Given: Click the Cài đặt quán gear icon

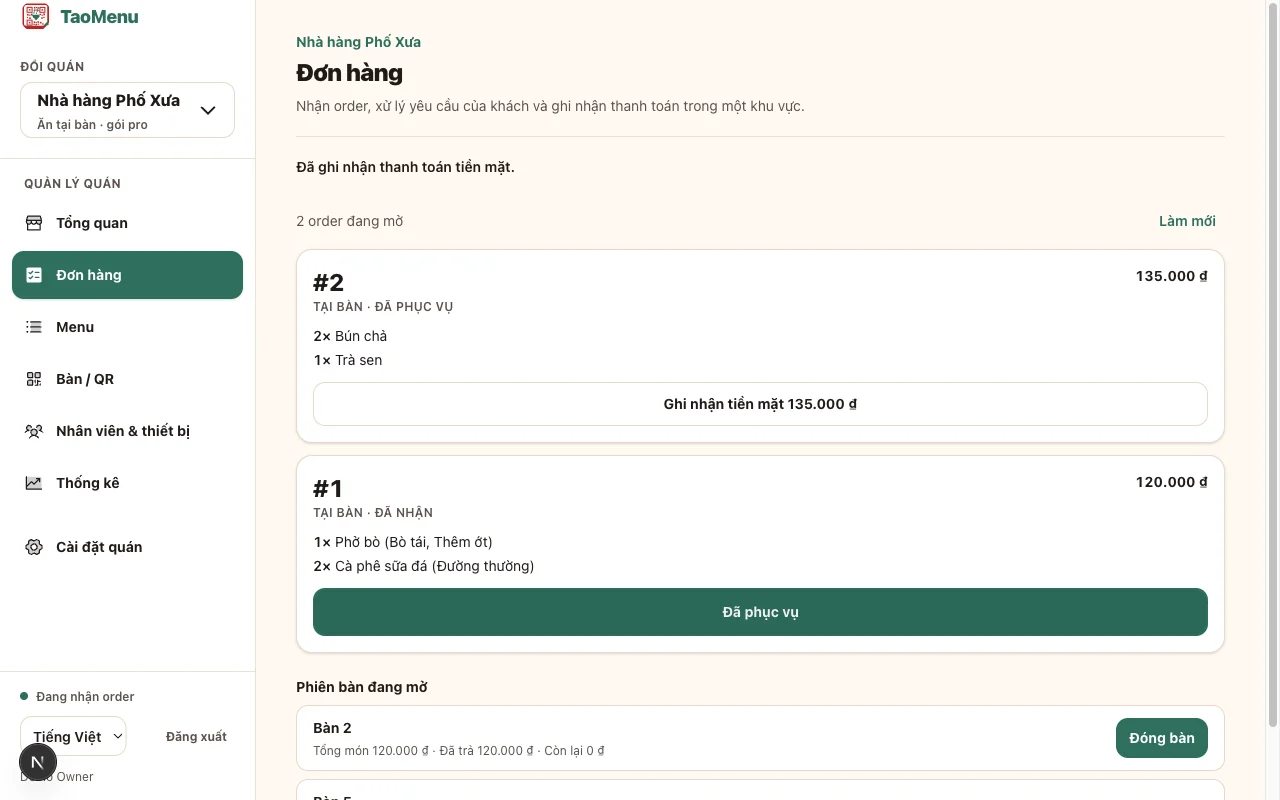Looking at the screenshot, I should (x=34, y=547).
